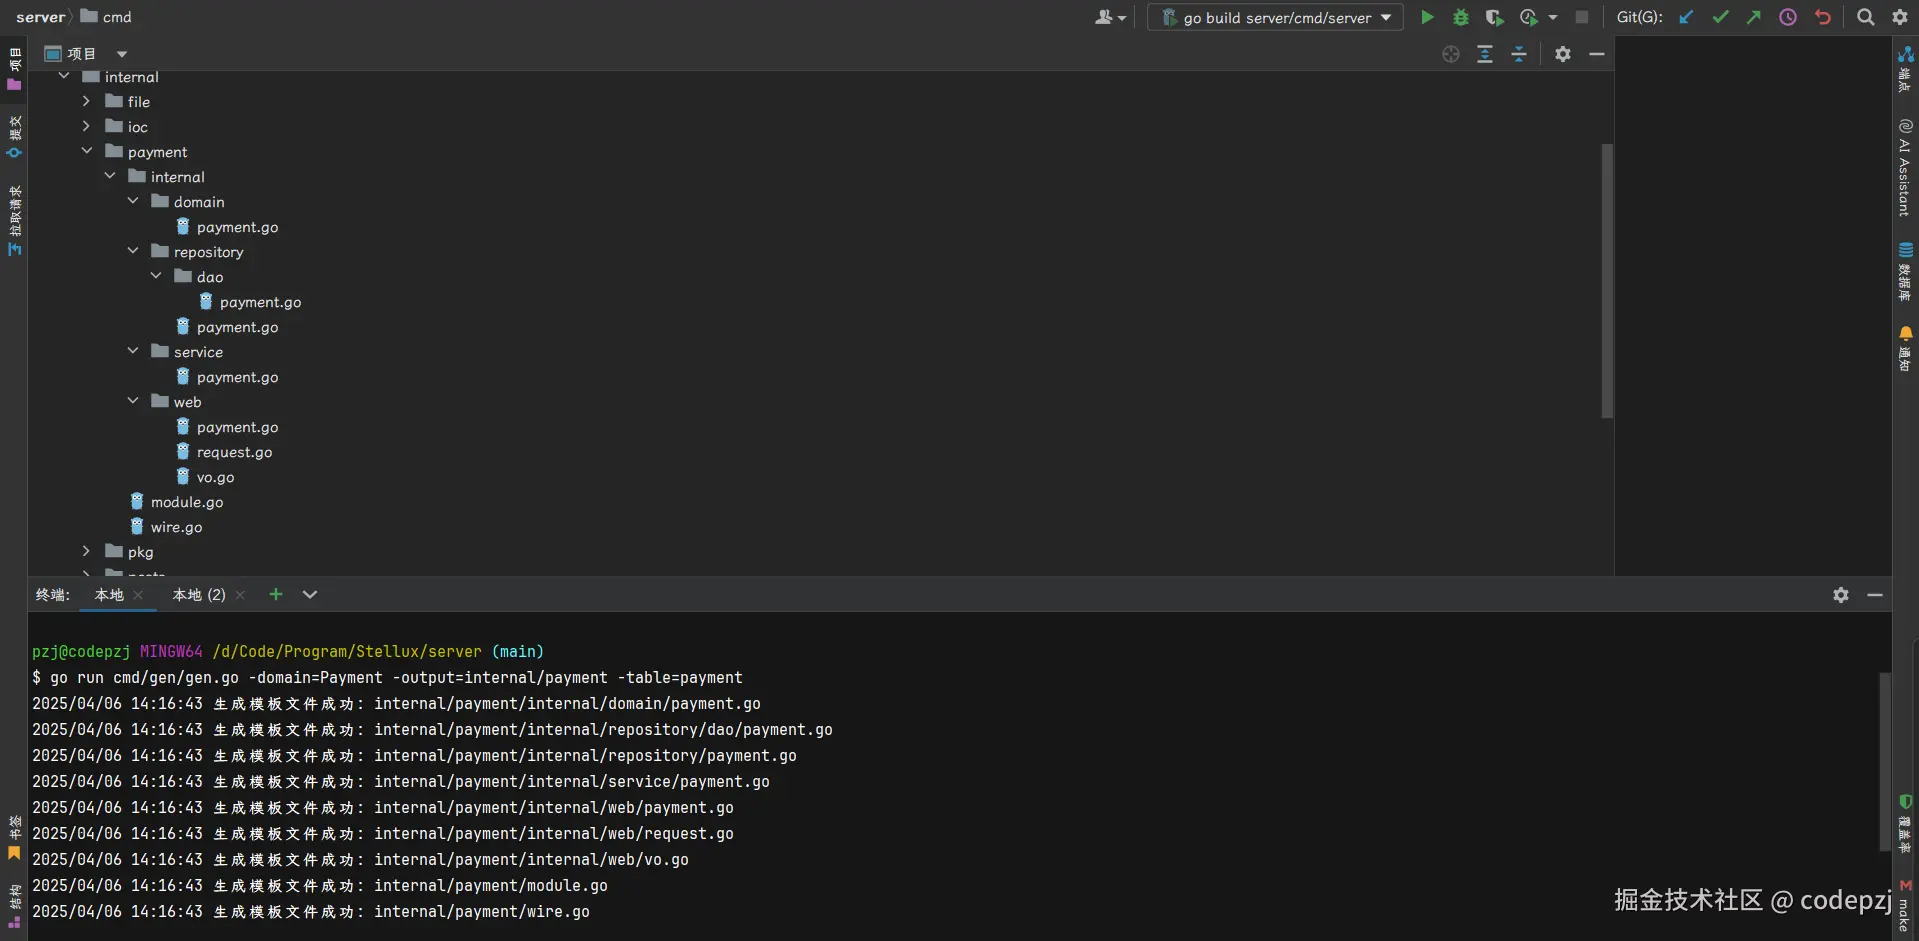The height and width of the screenshot is (941, 1919).
Task: Hide the terminal tool window
Action: (x=1875, y=595)
